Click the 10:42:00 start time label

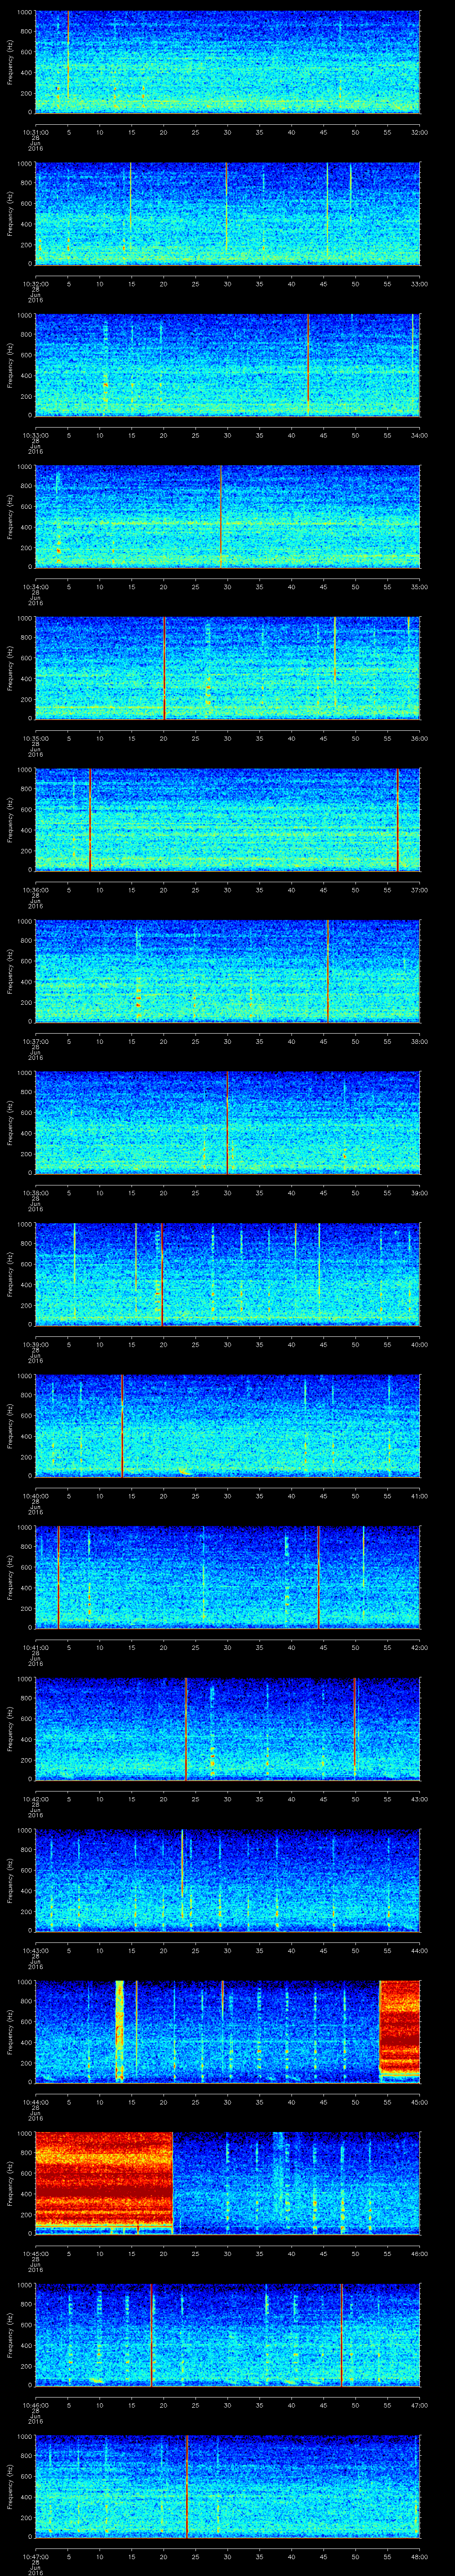click(x=35, y=1799)
